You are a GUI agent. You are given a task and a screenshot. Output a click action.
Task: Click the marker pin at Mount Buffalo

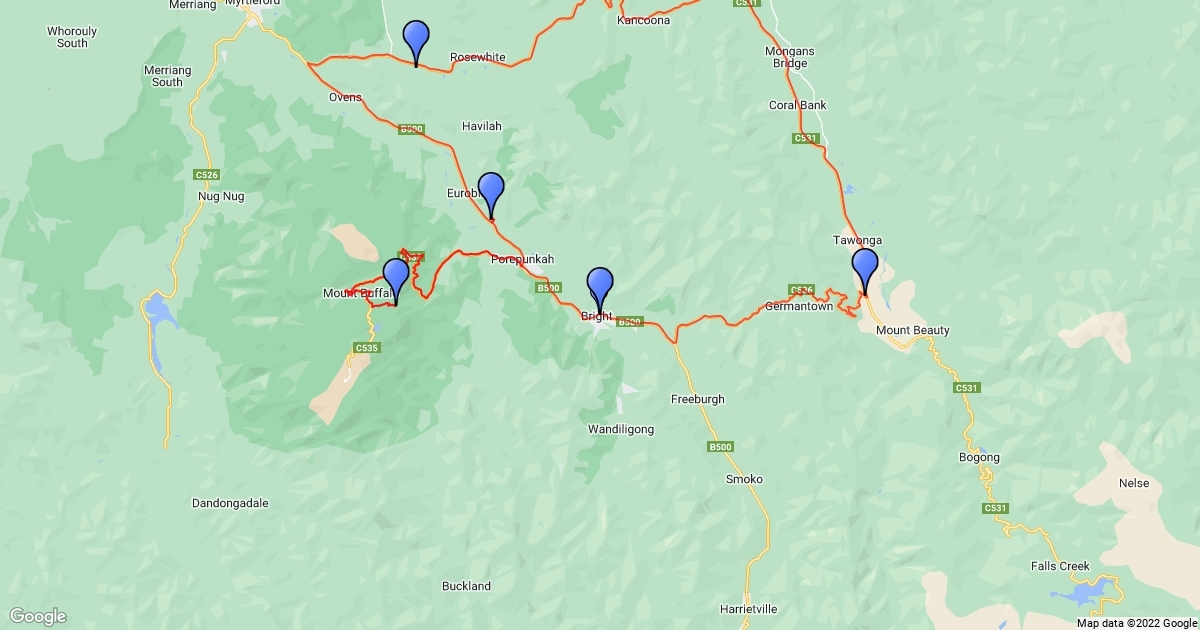pyautogui.click(x=396, y=280)
